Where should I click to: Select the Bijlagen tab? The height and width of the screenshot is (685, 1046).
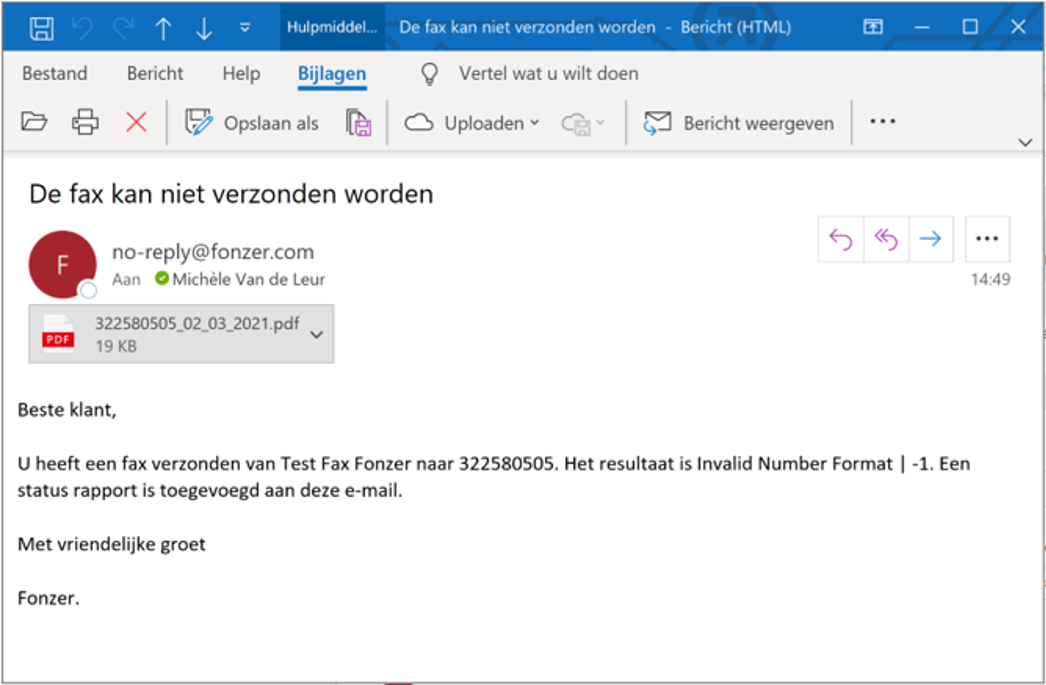(x=332, y=75)
